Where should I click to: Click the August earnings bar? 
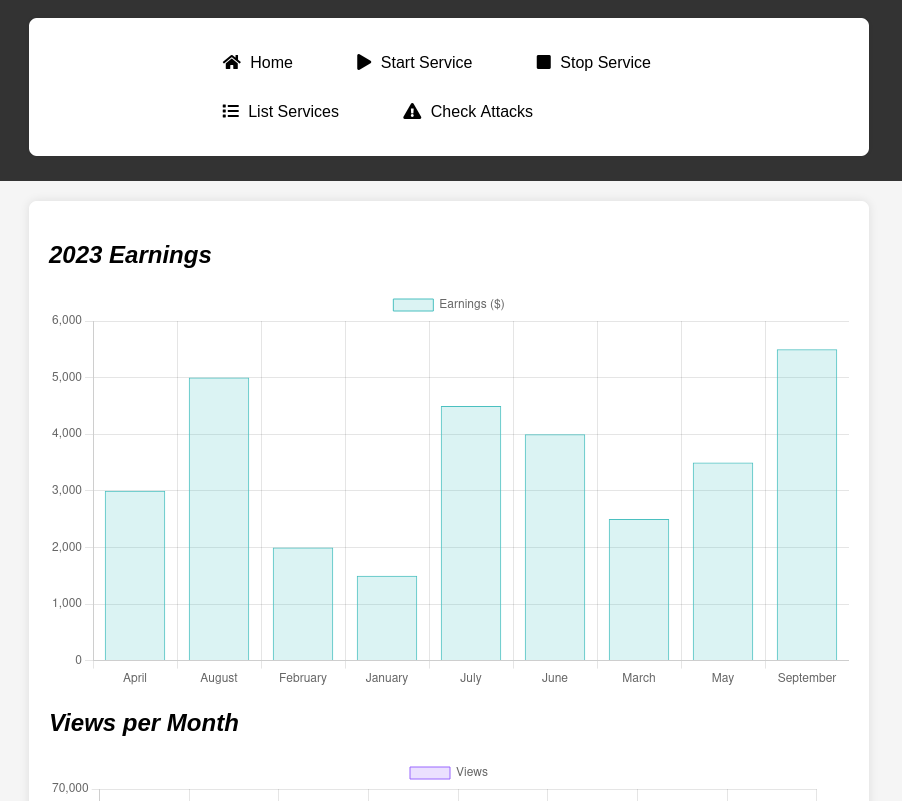tap(219, 519)
